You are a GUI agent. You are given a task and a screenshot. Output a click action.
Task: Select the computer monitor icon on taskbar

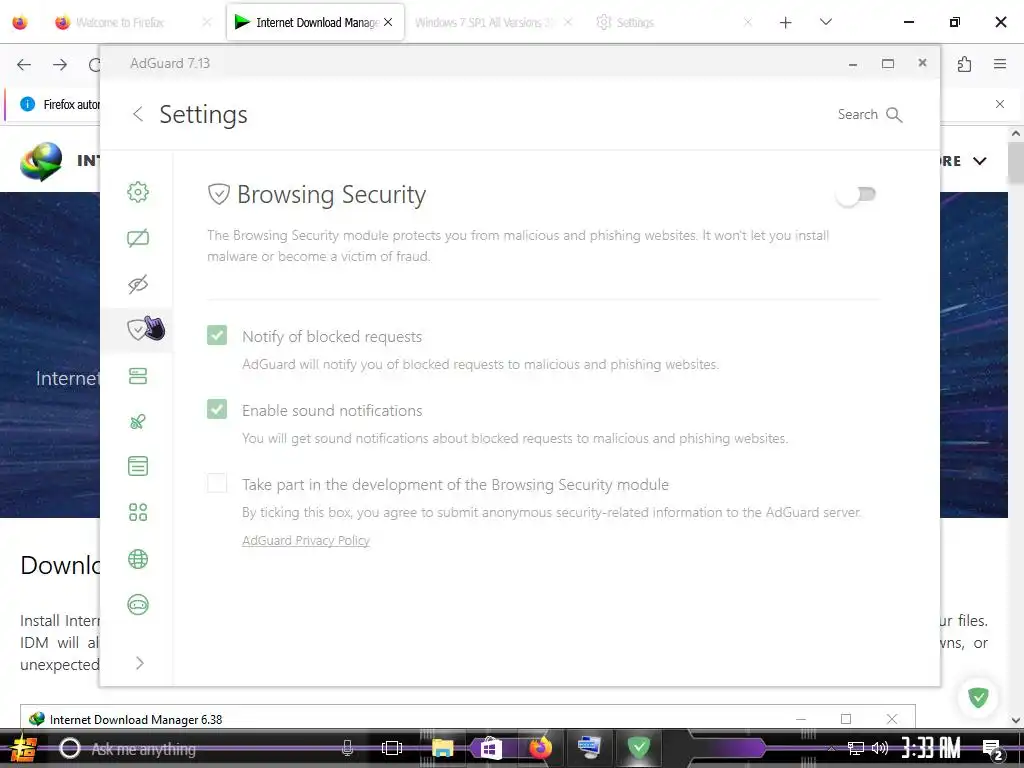(x=589, y=748)
